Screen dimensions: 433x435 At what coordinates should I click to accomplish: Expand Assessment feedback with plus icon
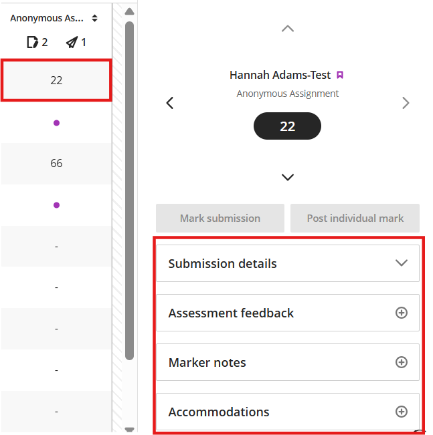(401, 313)
